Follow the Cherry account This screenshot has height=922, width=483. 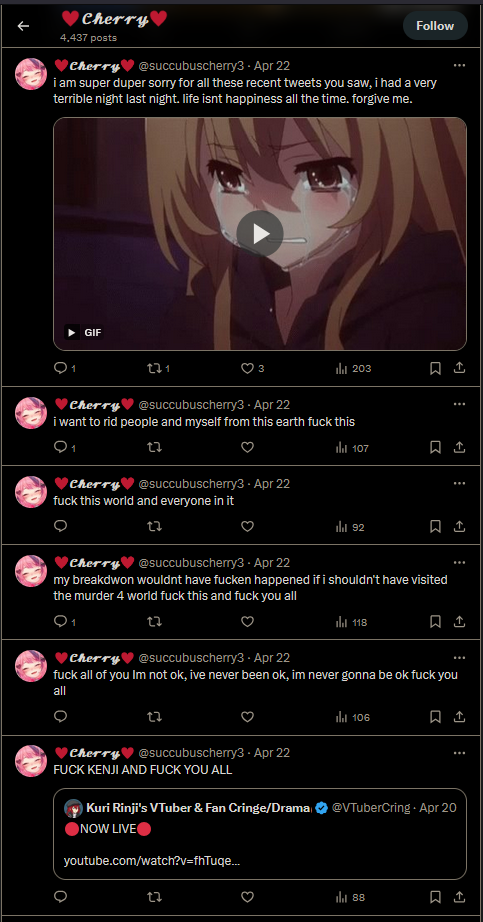(x=435, y=26)
